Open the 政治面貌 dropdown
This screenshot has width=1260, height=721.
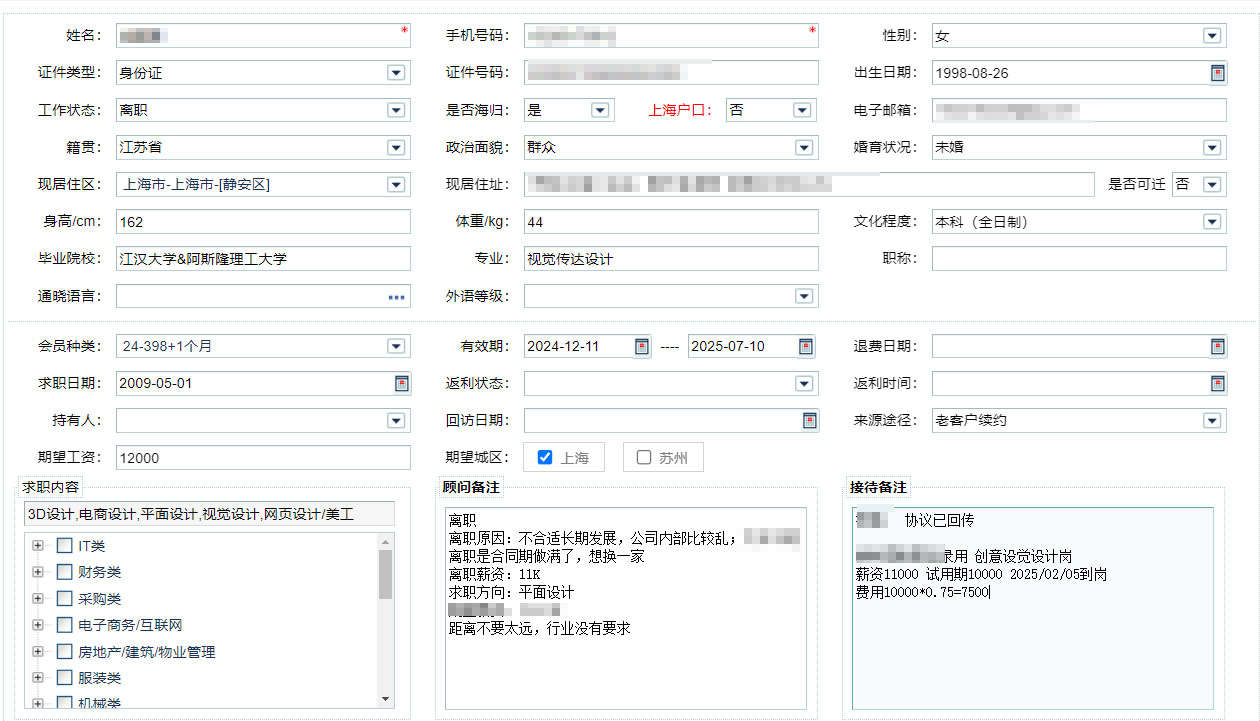click(x=804, y=147)
